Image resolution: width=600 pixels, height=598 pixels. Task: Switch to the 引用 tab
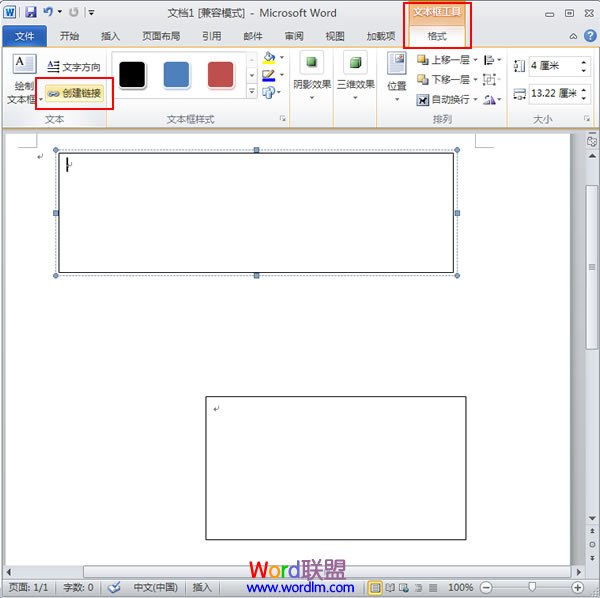tap(212, 36)
